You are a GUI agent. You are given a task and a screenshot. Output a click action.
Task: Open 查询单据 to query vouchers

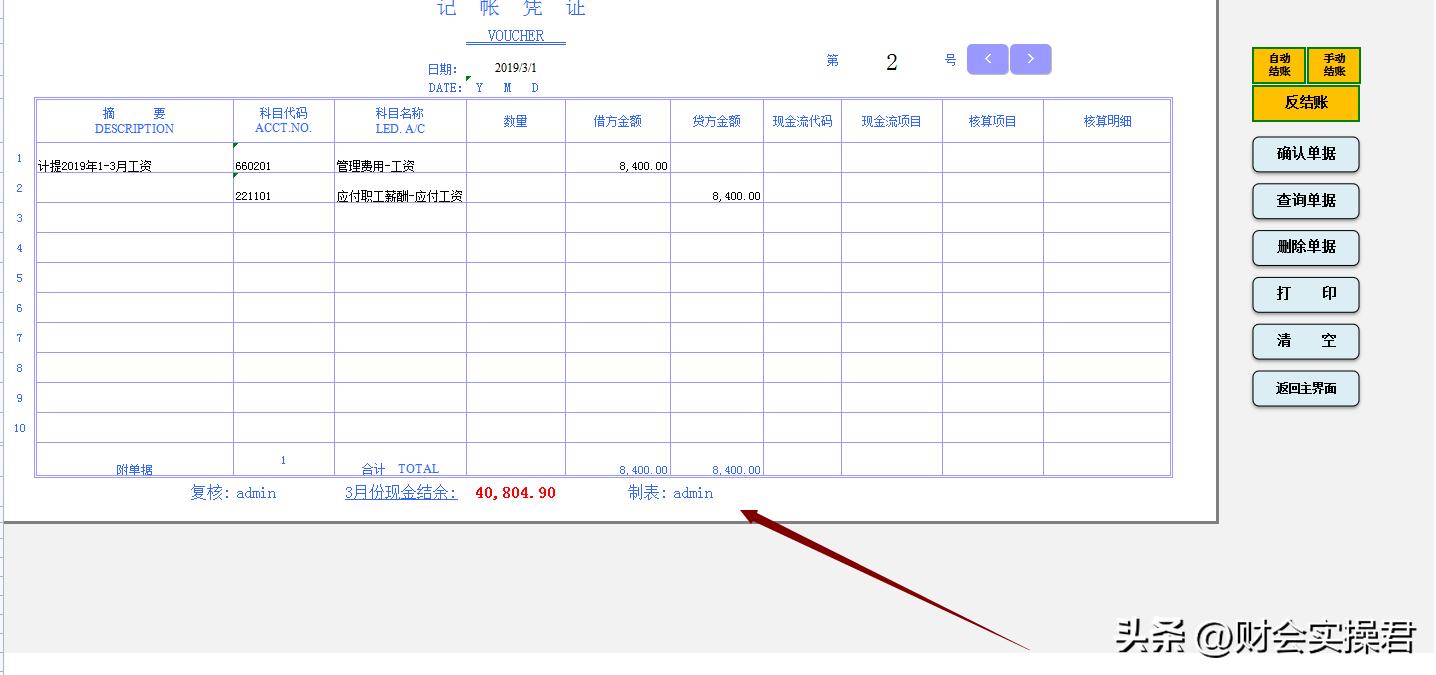point(1305,201)
